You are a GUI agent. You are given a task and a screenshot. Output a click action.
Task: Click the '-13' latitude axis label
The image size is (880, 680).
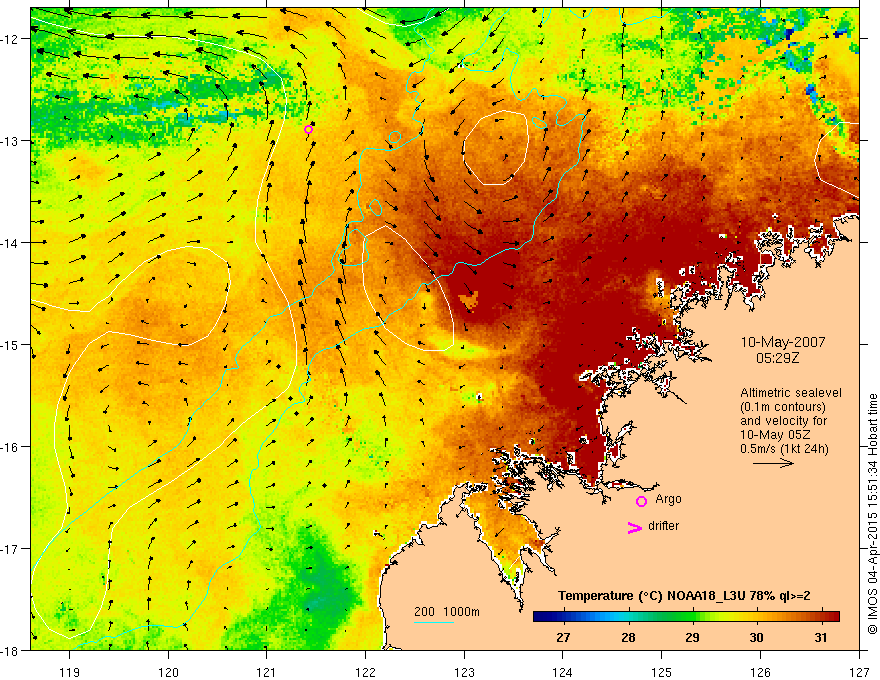tap(11, 141)
